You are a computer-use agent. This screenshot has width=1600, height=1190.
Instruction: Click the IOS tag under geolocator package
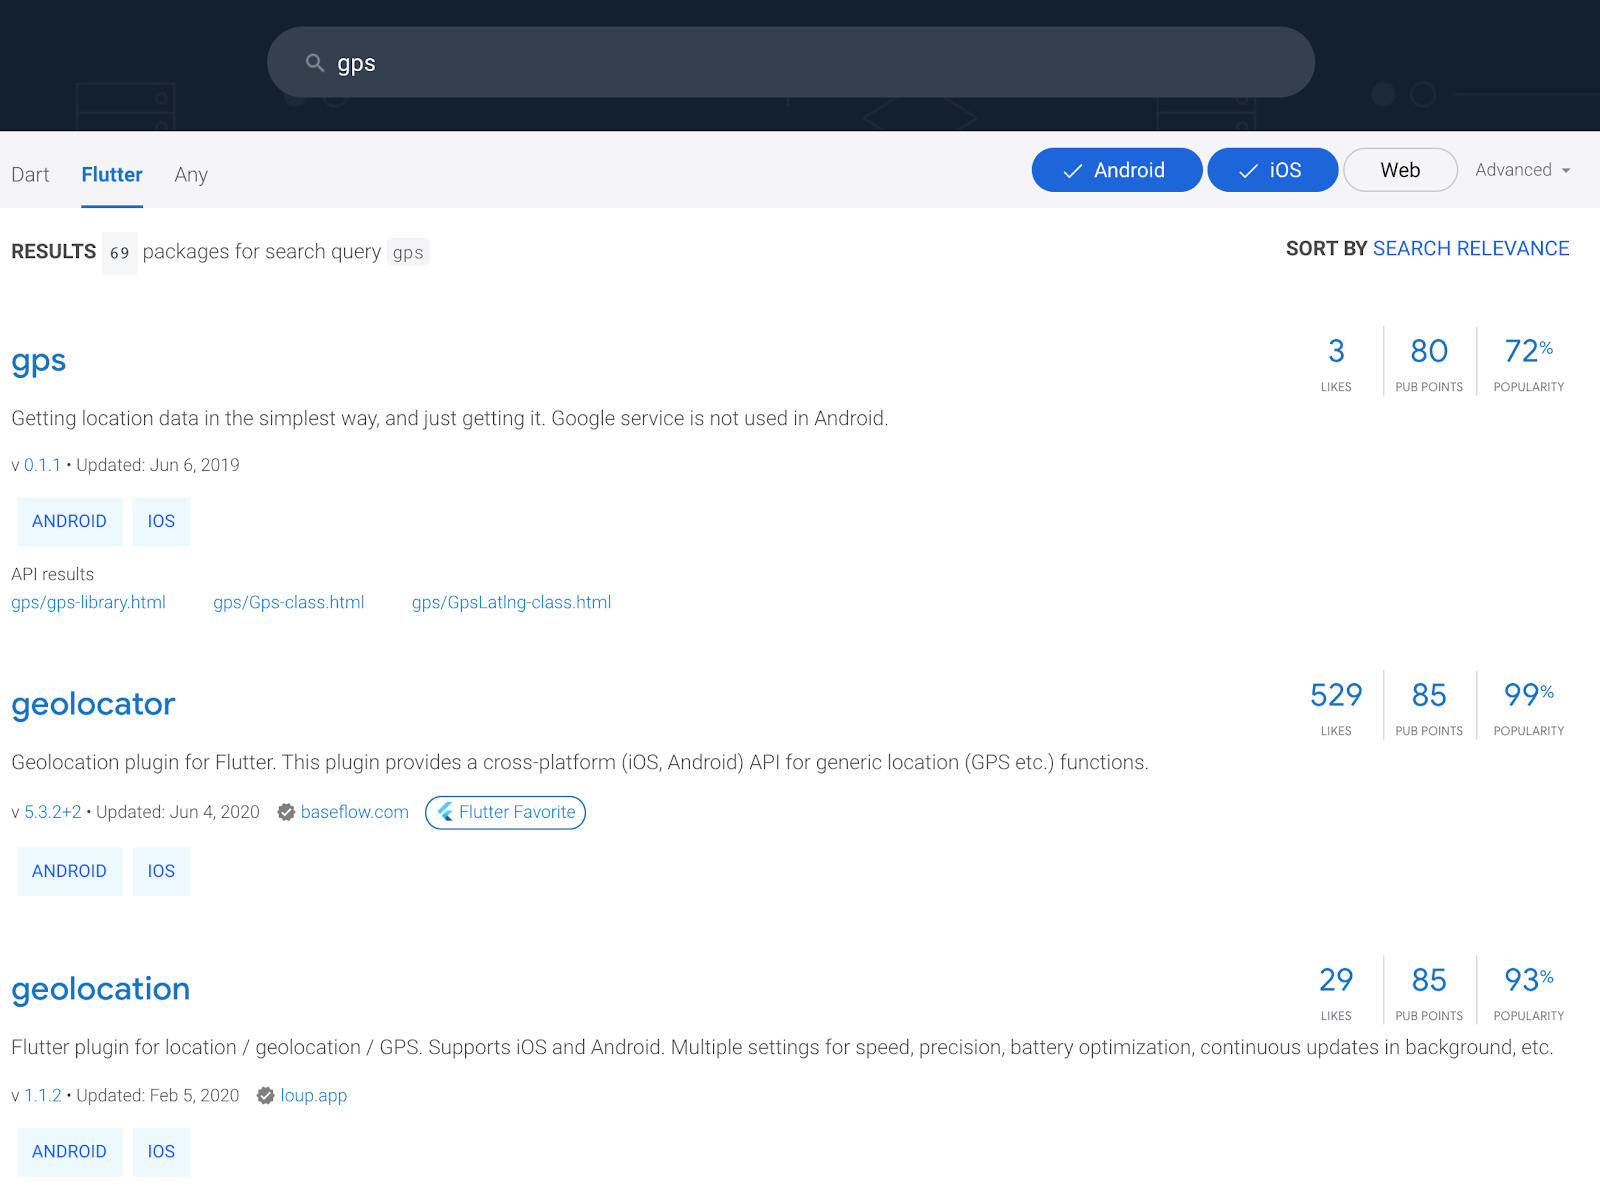click(x=161, y=871)
